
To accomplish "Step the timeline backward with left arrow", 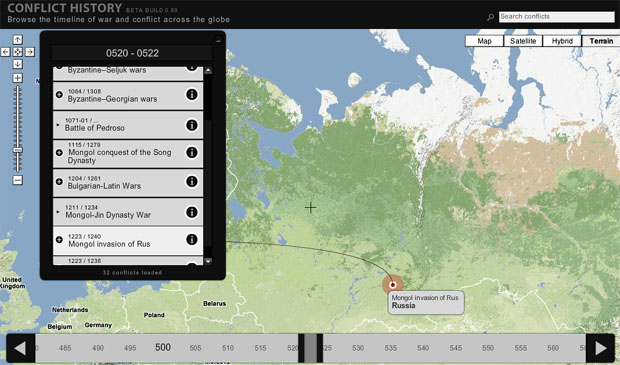I will click(21, 348).
